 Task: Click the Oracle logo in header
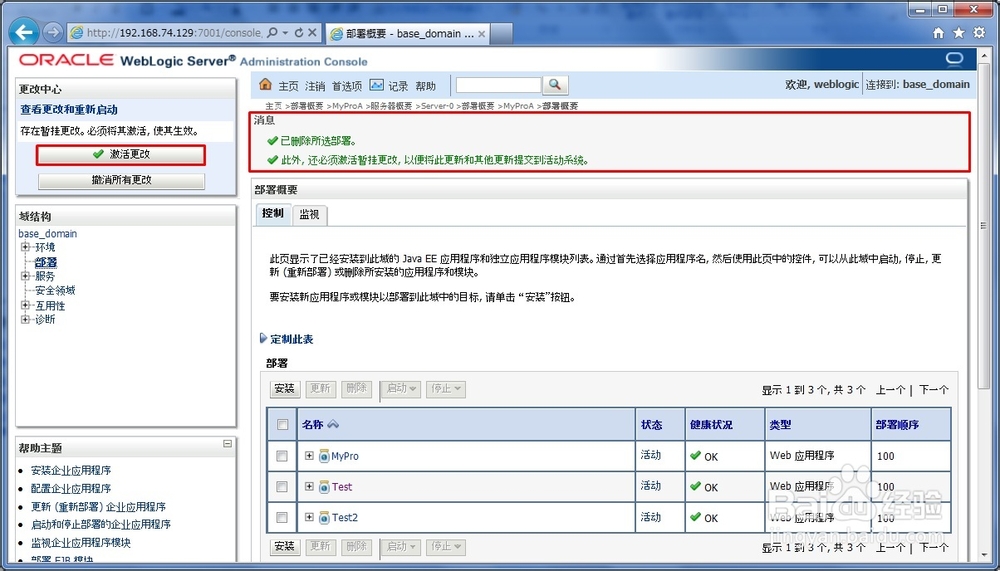click(x=66, y=60)
